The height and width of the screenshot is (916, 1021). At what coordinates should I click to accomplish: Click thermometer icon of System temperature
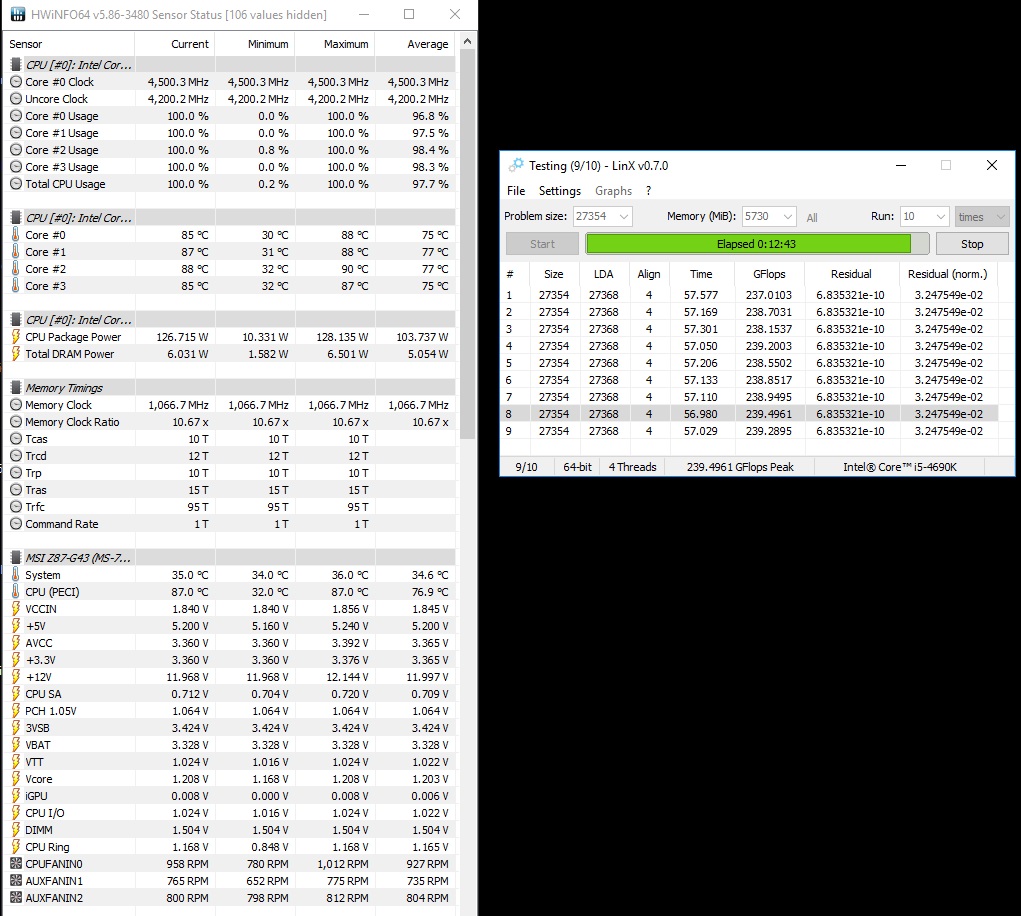[16, 574]
